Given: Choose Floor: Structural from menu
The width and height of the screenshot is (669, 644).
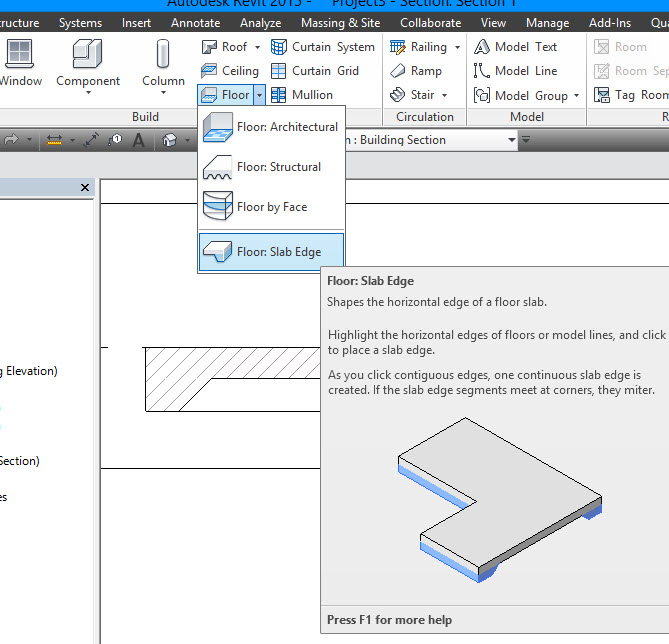Looking at the screenshot, I should 271,167.
